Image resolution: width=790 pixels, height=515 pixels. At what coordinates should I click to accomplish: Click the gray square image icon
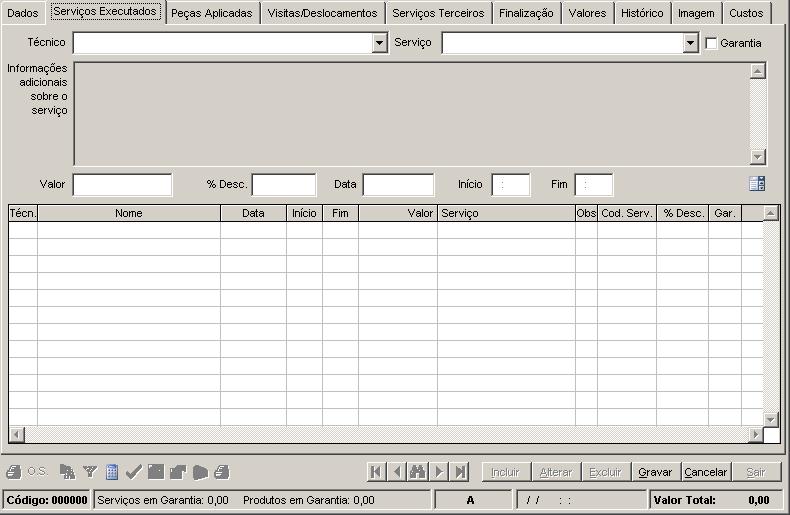(156, 472)
